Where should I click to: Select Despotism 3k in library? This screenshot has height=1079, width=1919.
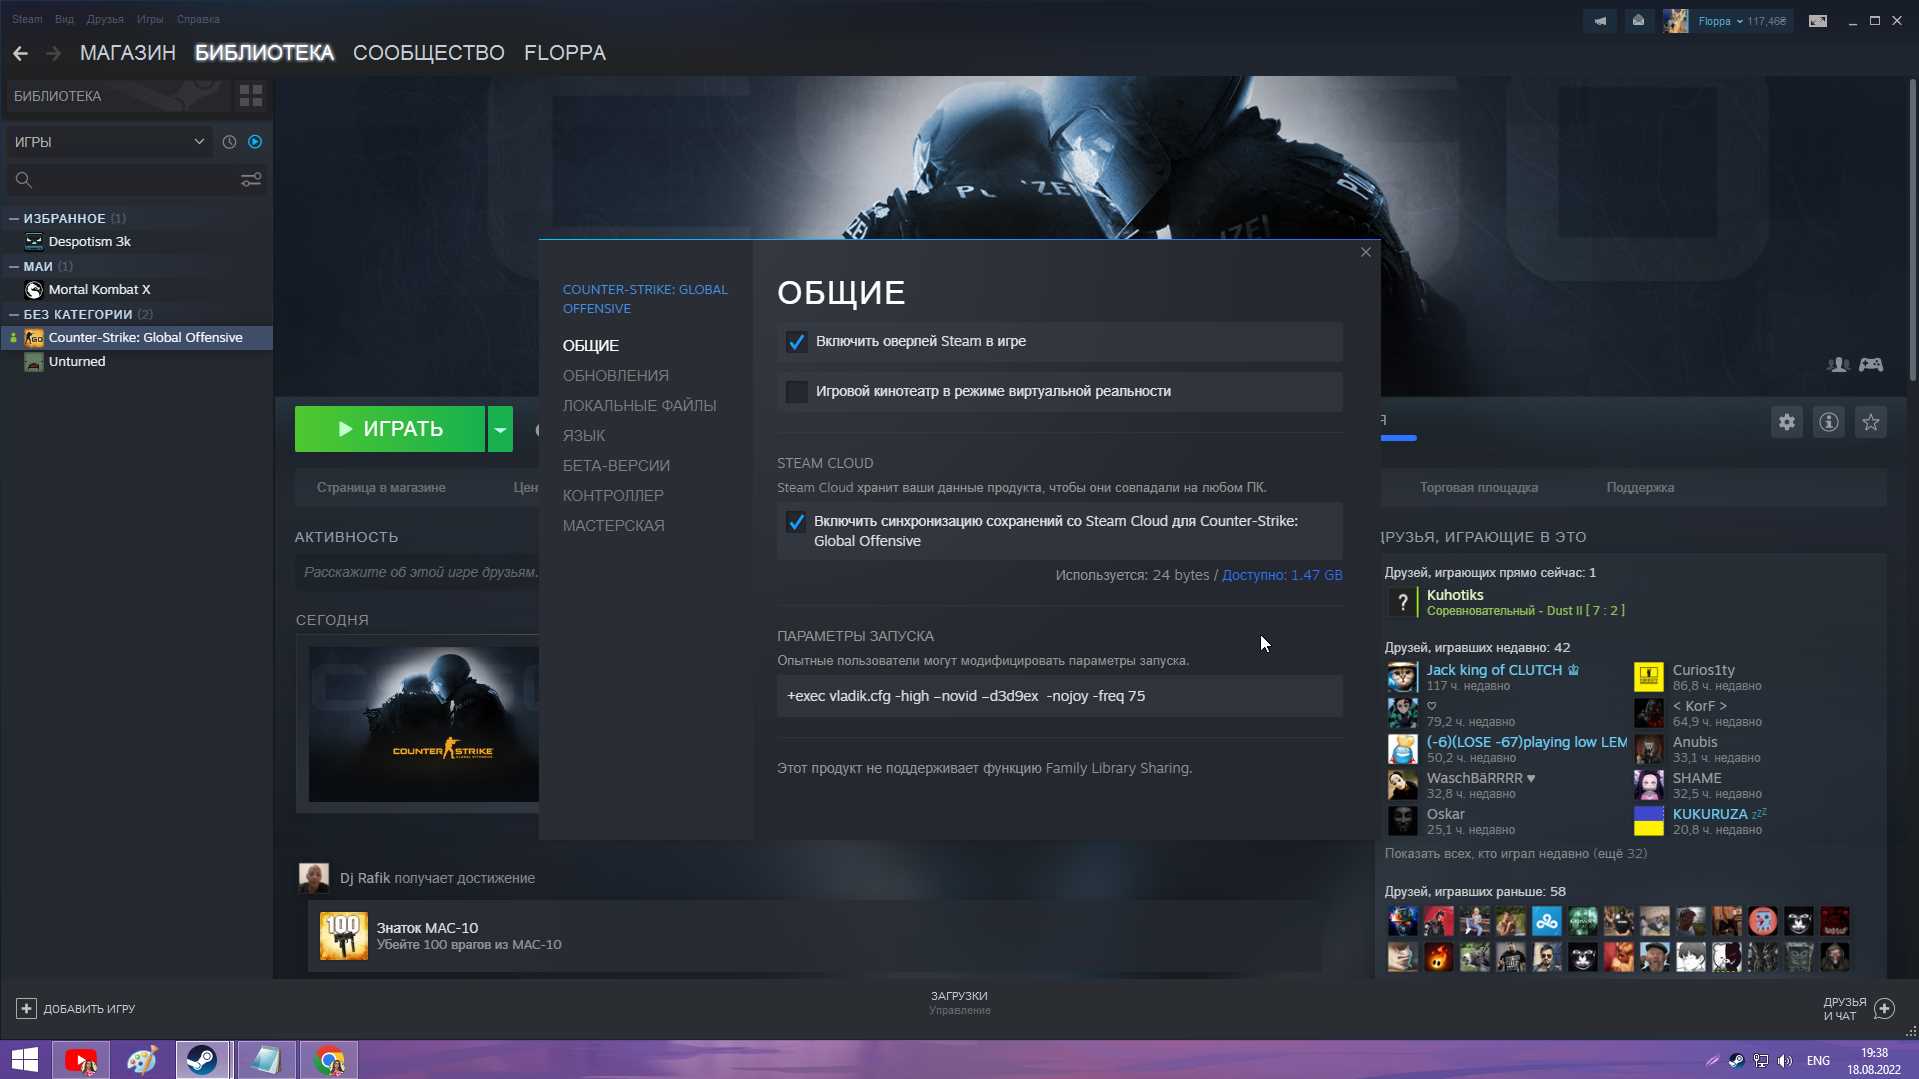point(90,242)
